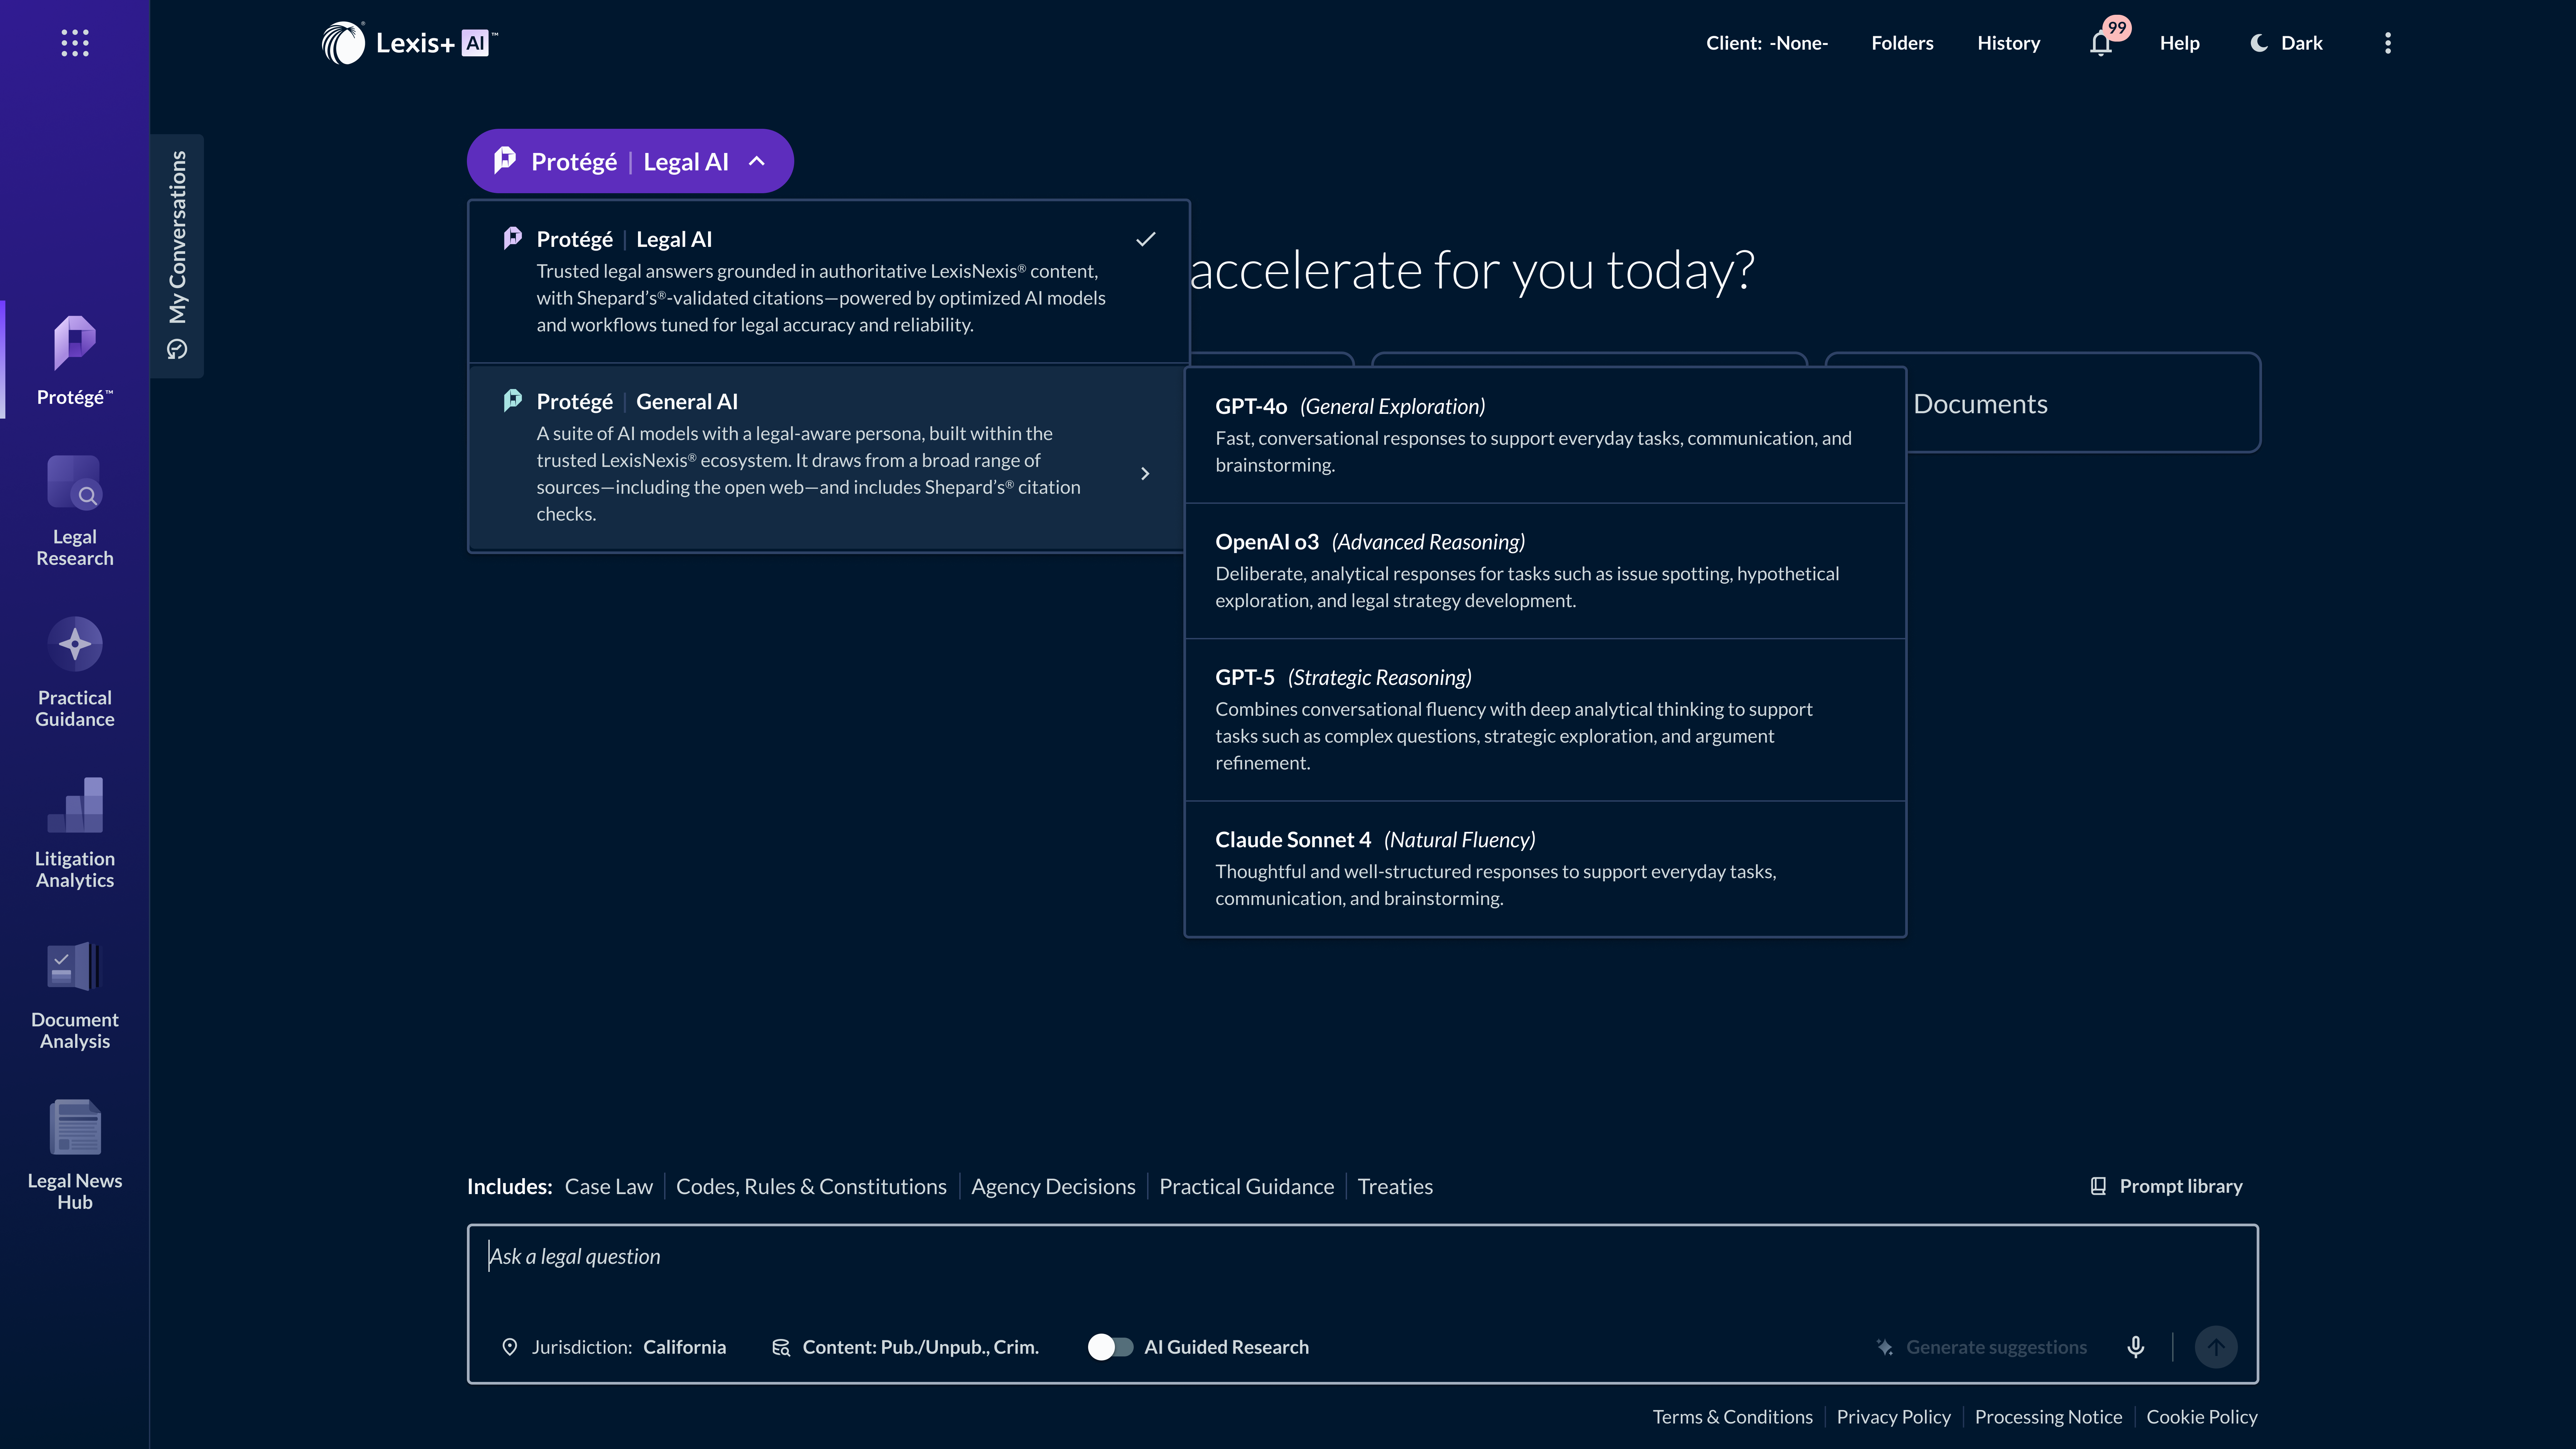The width and height of the screenshot is (2576, 1449).
Task: Expand the My Conversations side panel
Action: (x=177, y=255)
